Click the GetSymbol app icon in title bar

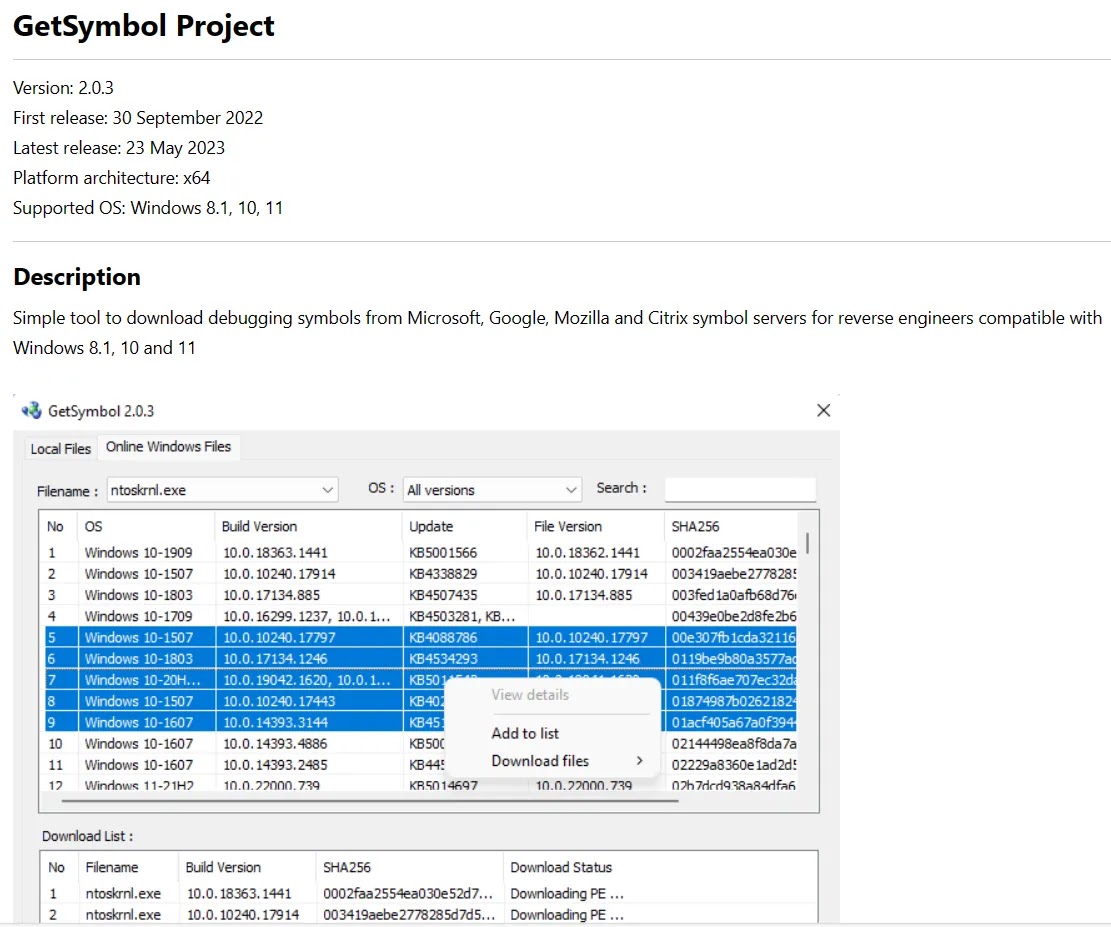(32, 410)
